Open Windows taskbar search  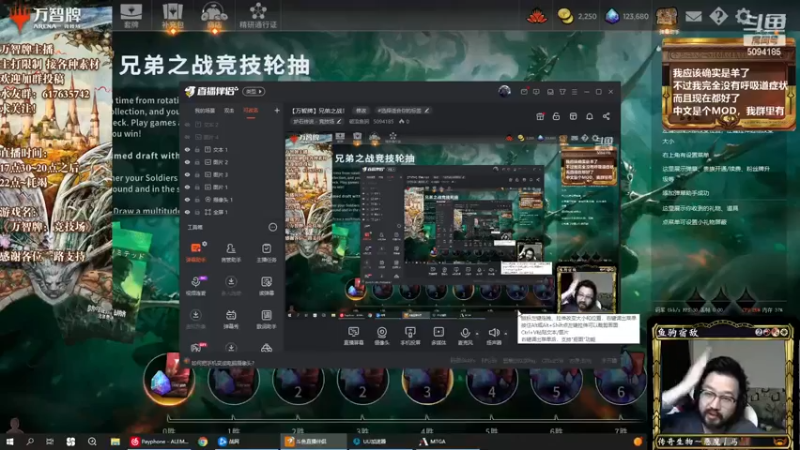coord(30,441)
